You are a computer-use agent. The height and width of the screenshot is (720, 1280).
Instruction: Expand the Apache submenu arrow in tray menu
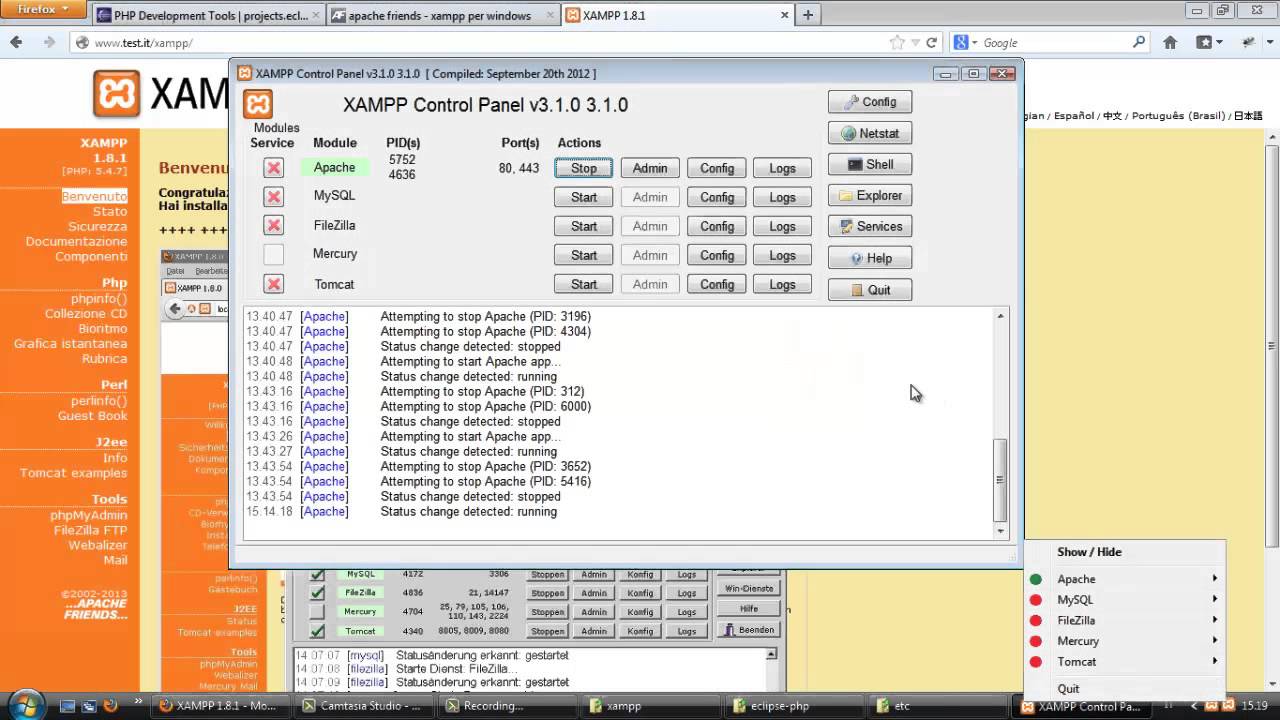(x=1215, y=579)
